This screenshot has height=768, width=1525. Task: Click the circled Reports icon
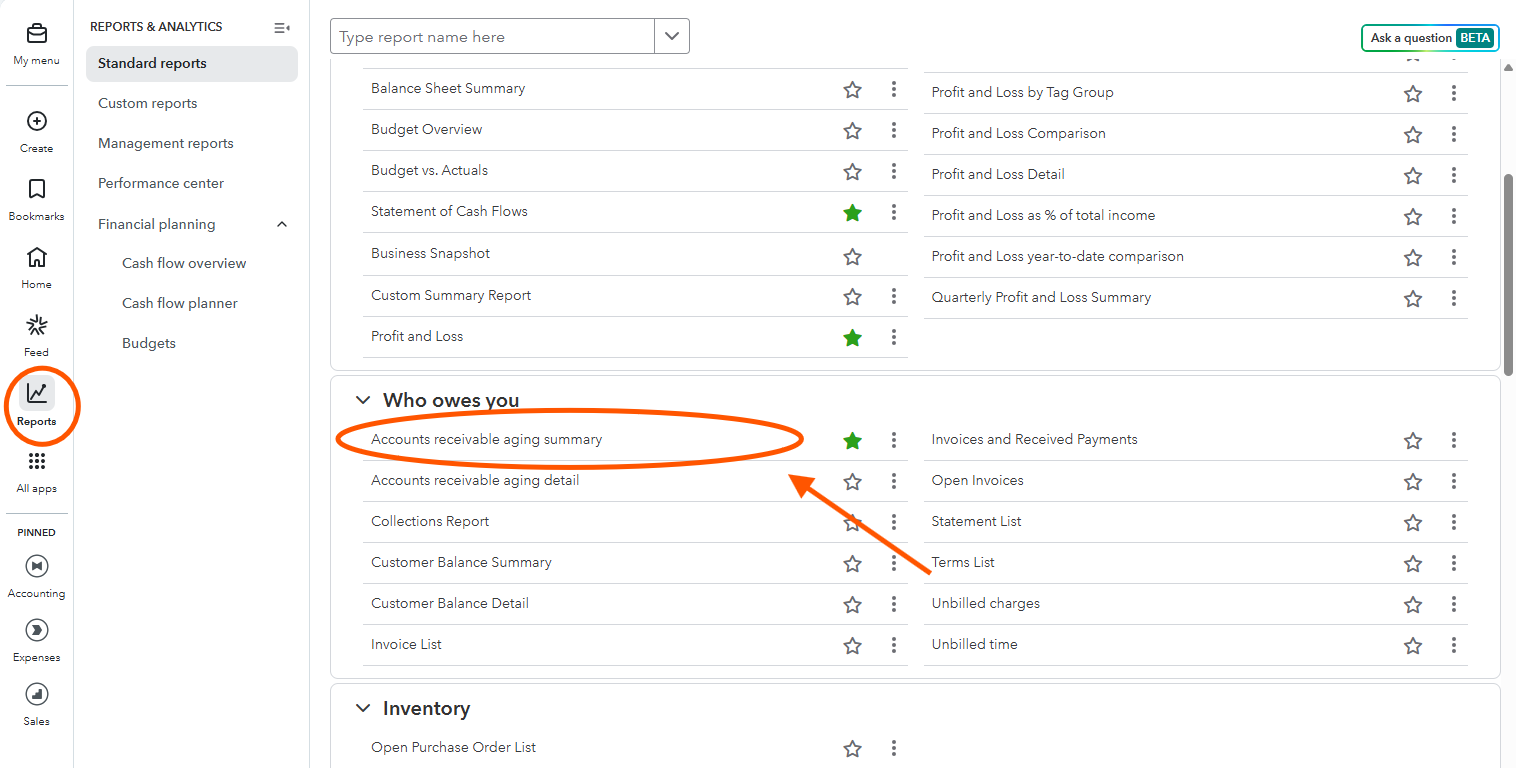(36, 395)
